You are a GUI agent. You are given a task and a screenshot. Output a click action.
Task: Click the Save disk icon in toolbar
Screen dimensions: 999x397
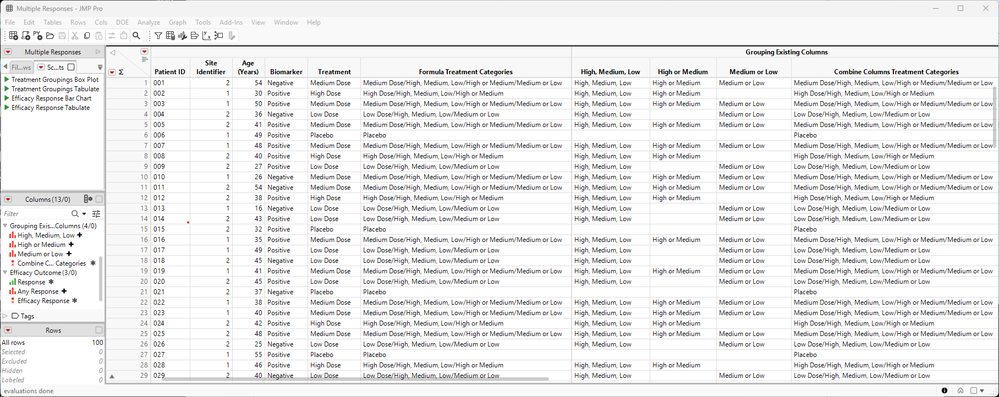[62, 36]
